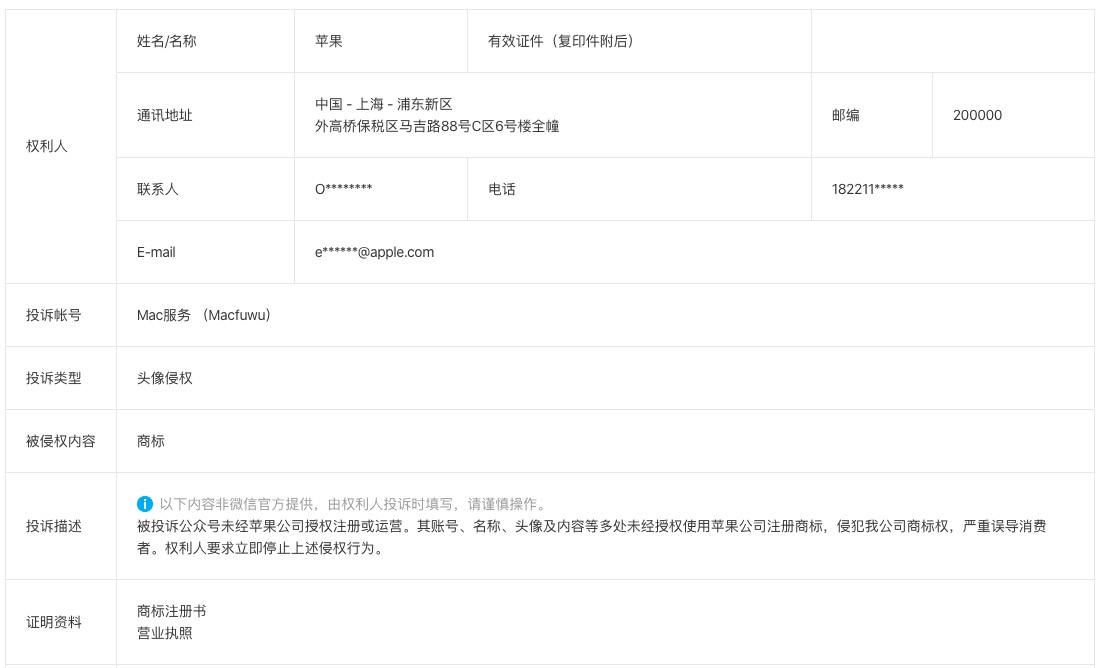Click the 通讯地址 label
Viewport: 1099px width, 668px height.
point(165,115)
